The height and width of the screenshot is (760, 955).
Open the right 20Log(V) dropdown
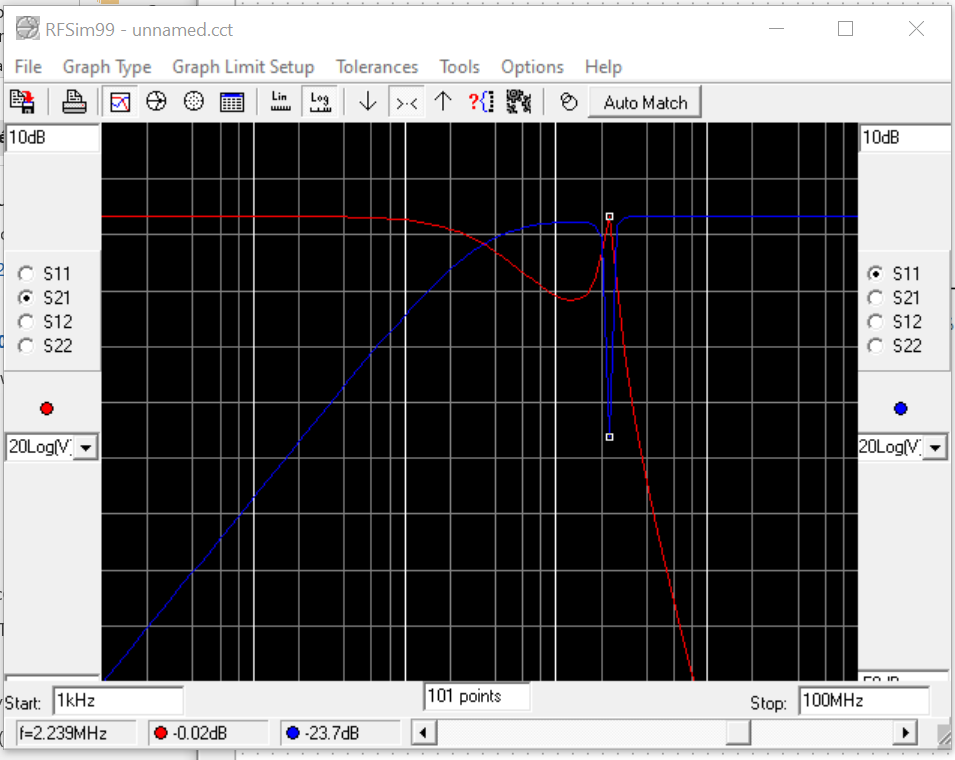(x=935, y=448)
